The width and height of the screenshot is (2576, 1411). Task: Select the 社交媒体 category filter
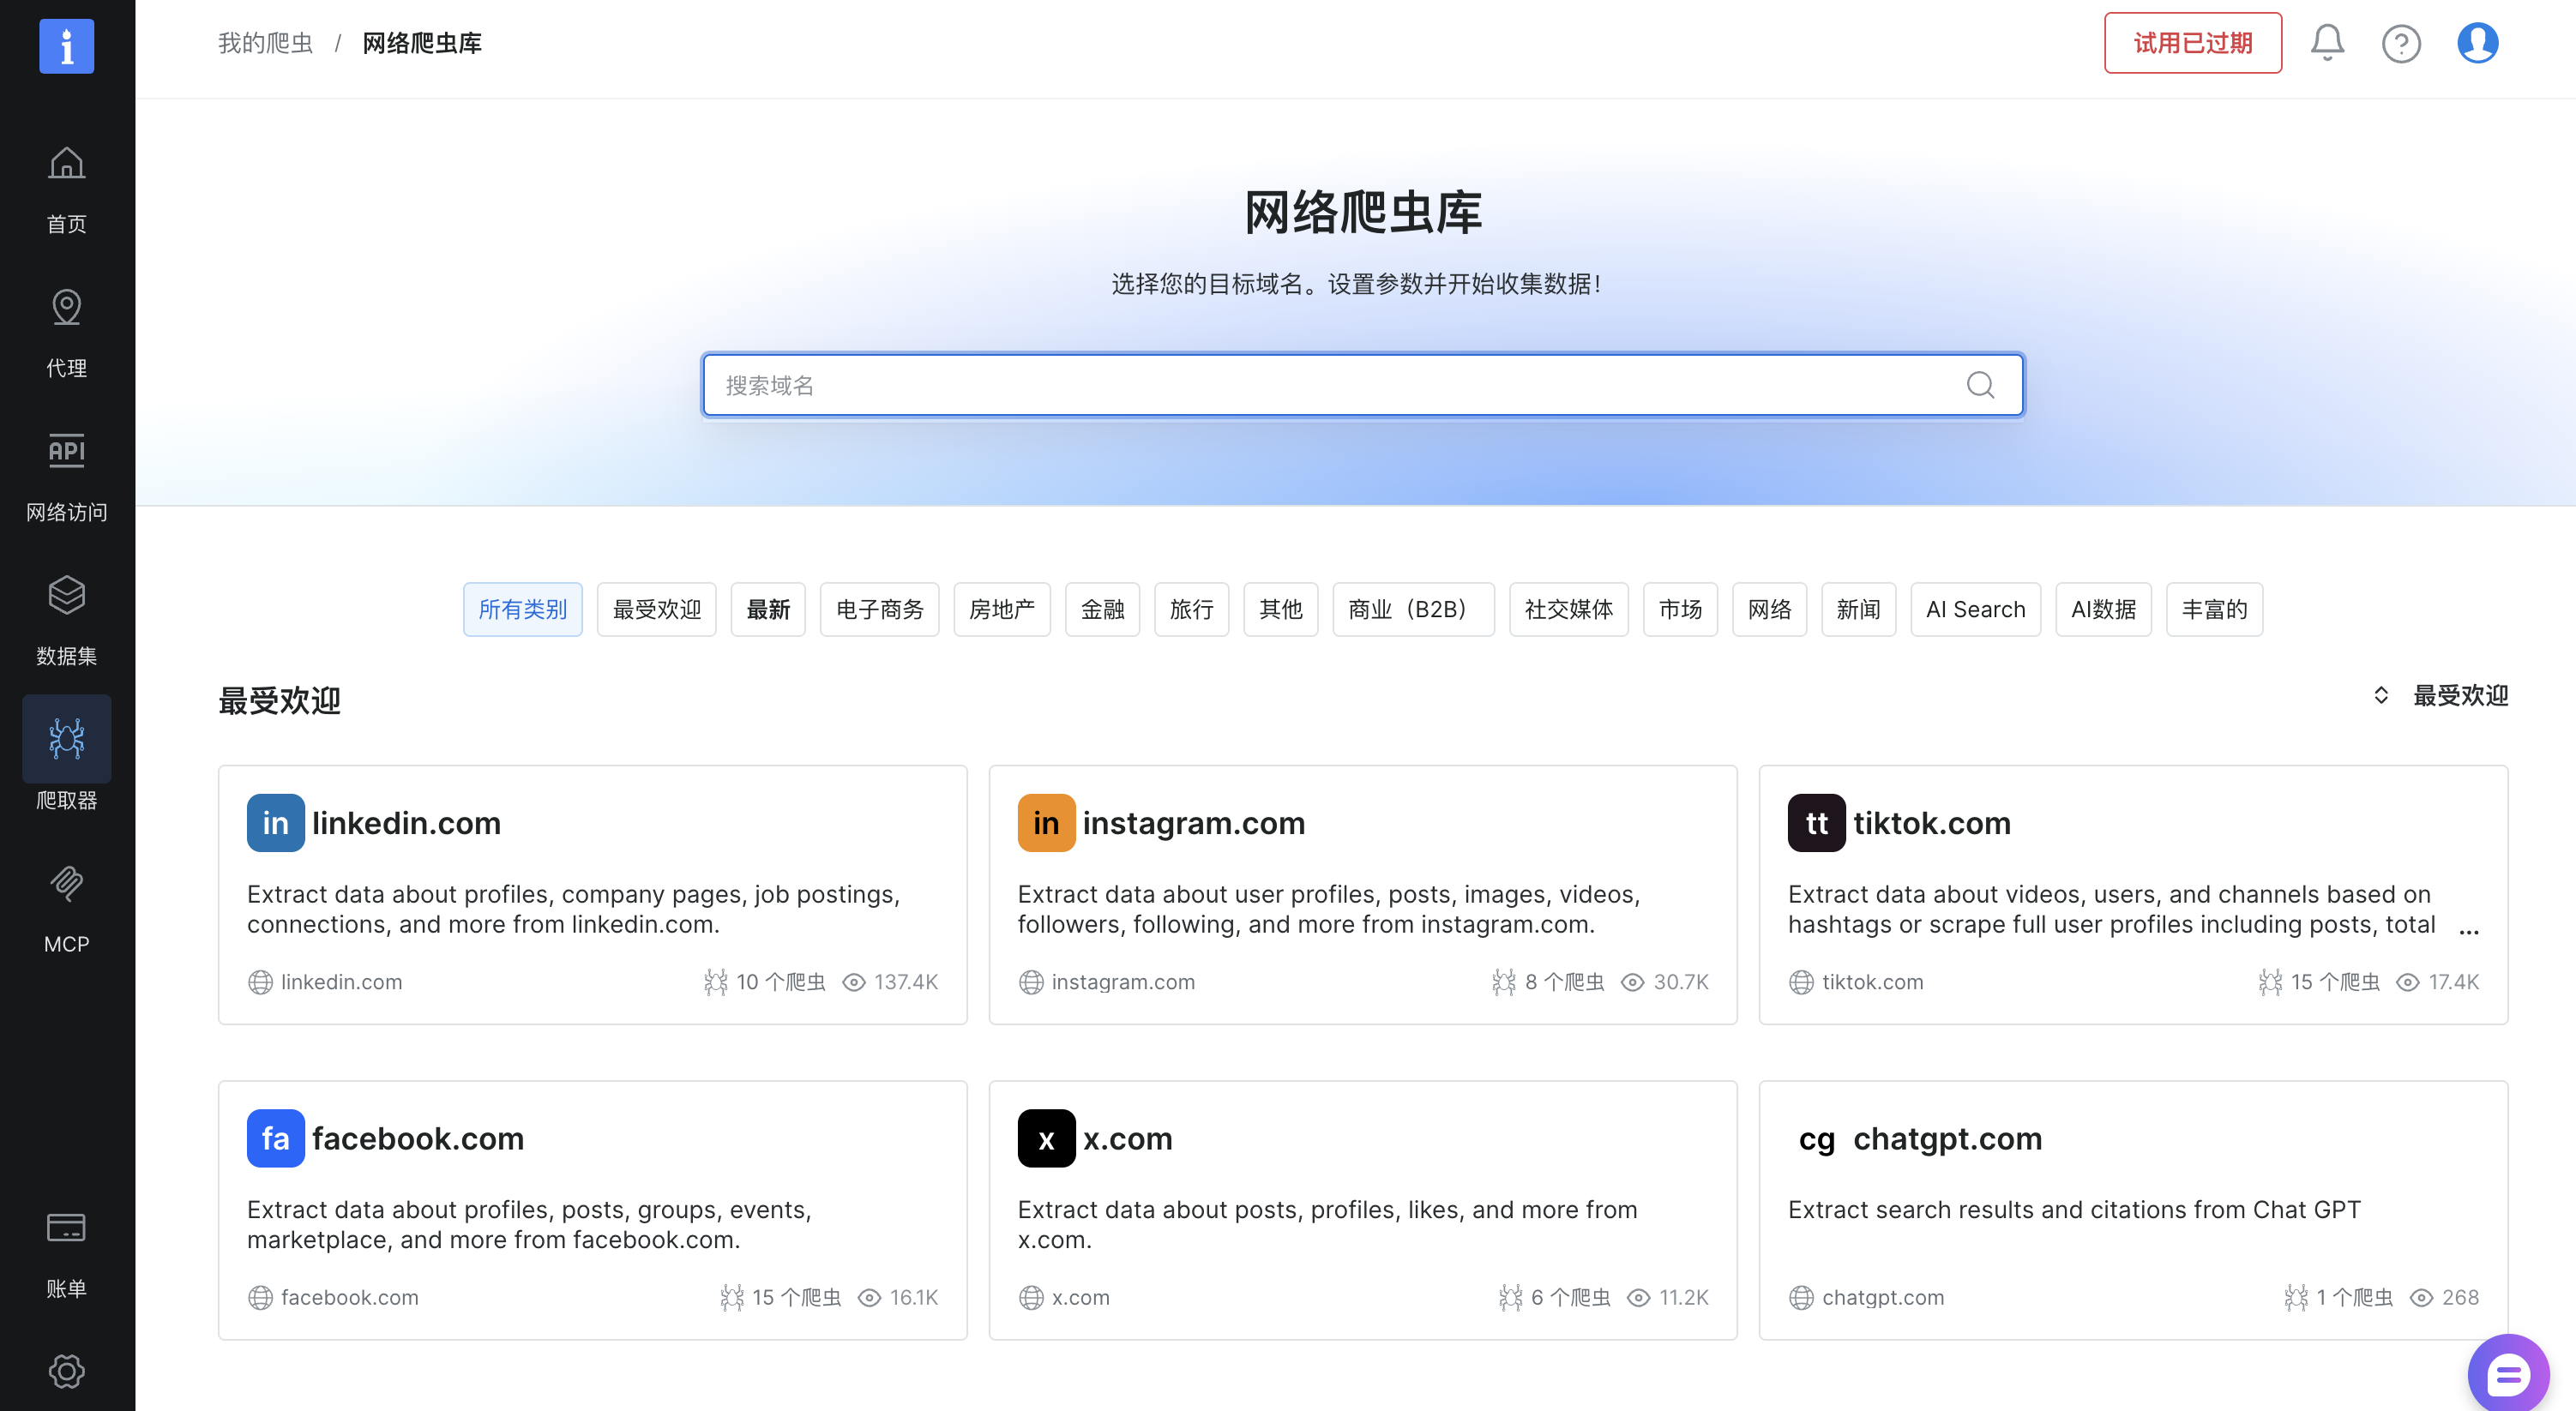[x=1568, y=609]
